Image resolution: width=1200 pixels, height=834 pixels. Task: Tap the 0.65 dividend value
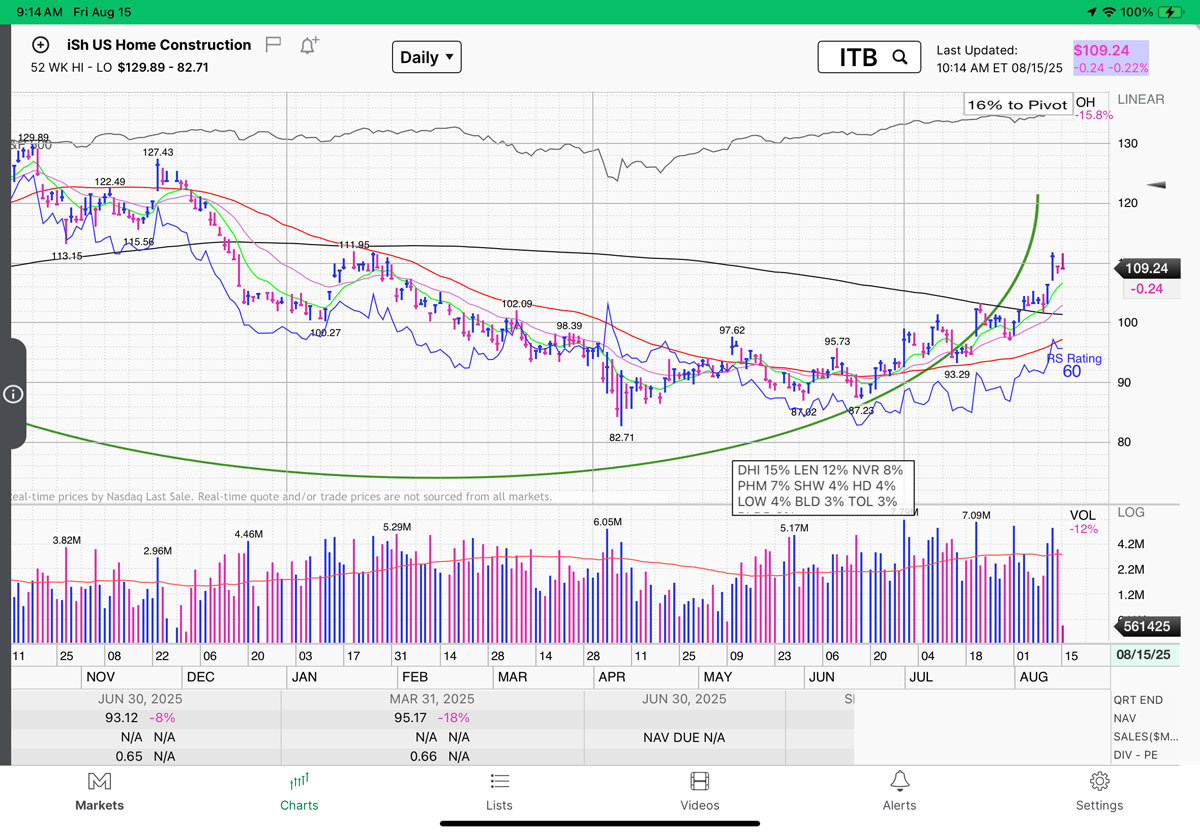pyautogui.click(x=128, y=756)
